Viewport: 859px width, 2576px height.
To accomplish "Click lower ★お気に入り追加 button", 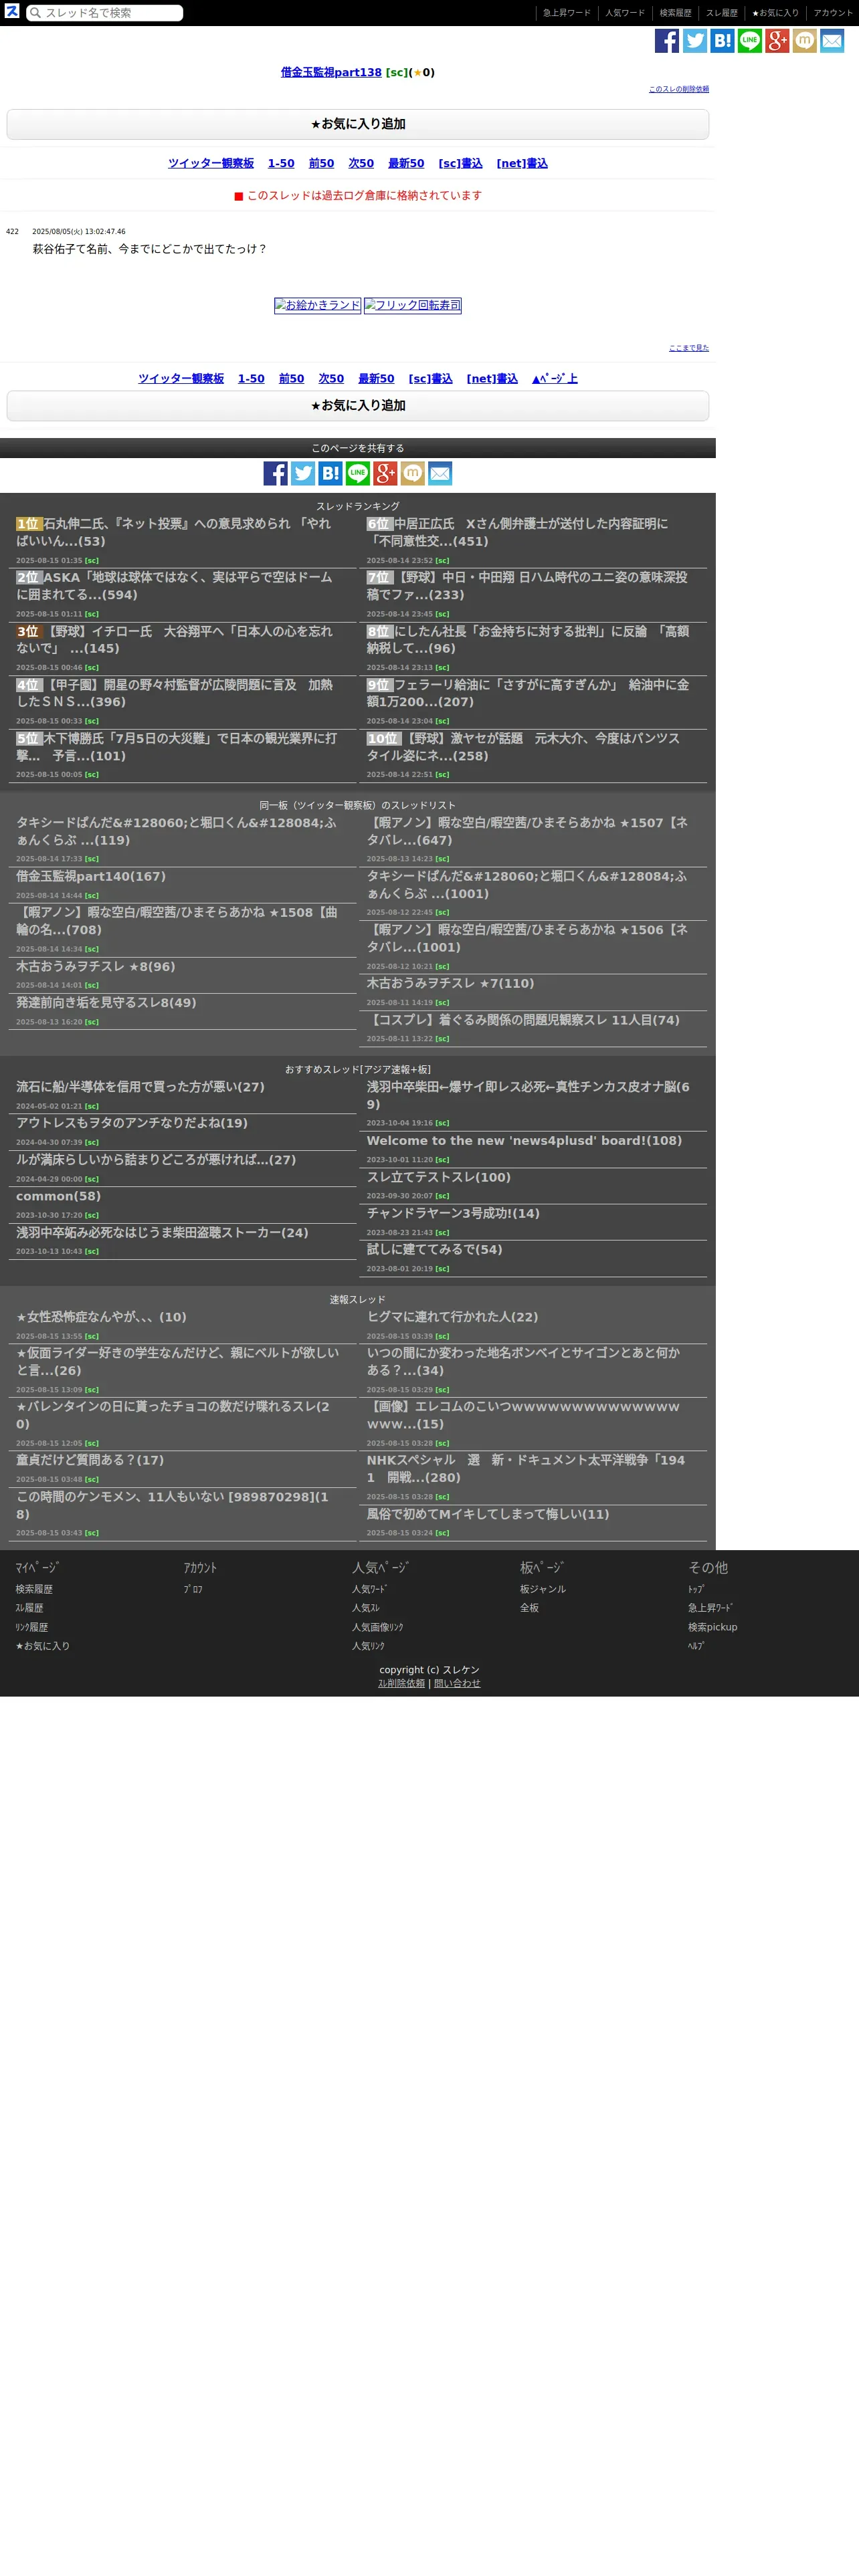I will coord(358,405).
